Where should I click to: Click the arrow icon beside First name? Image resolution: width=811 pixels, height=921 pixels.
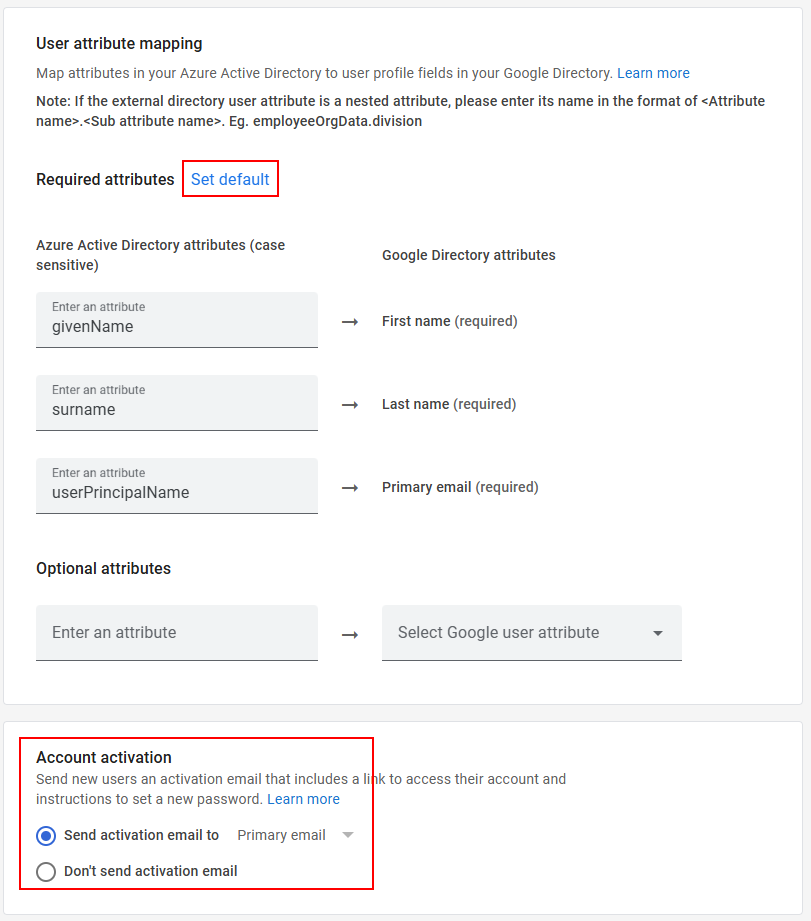point(350,322)
